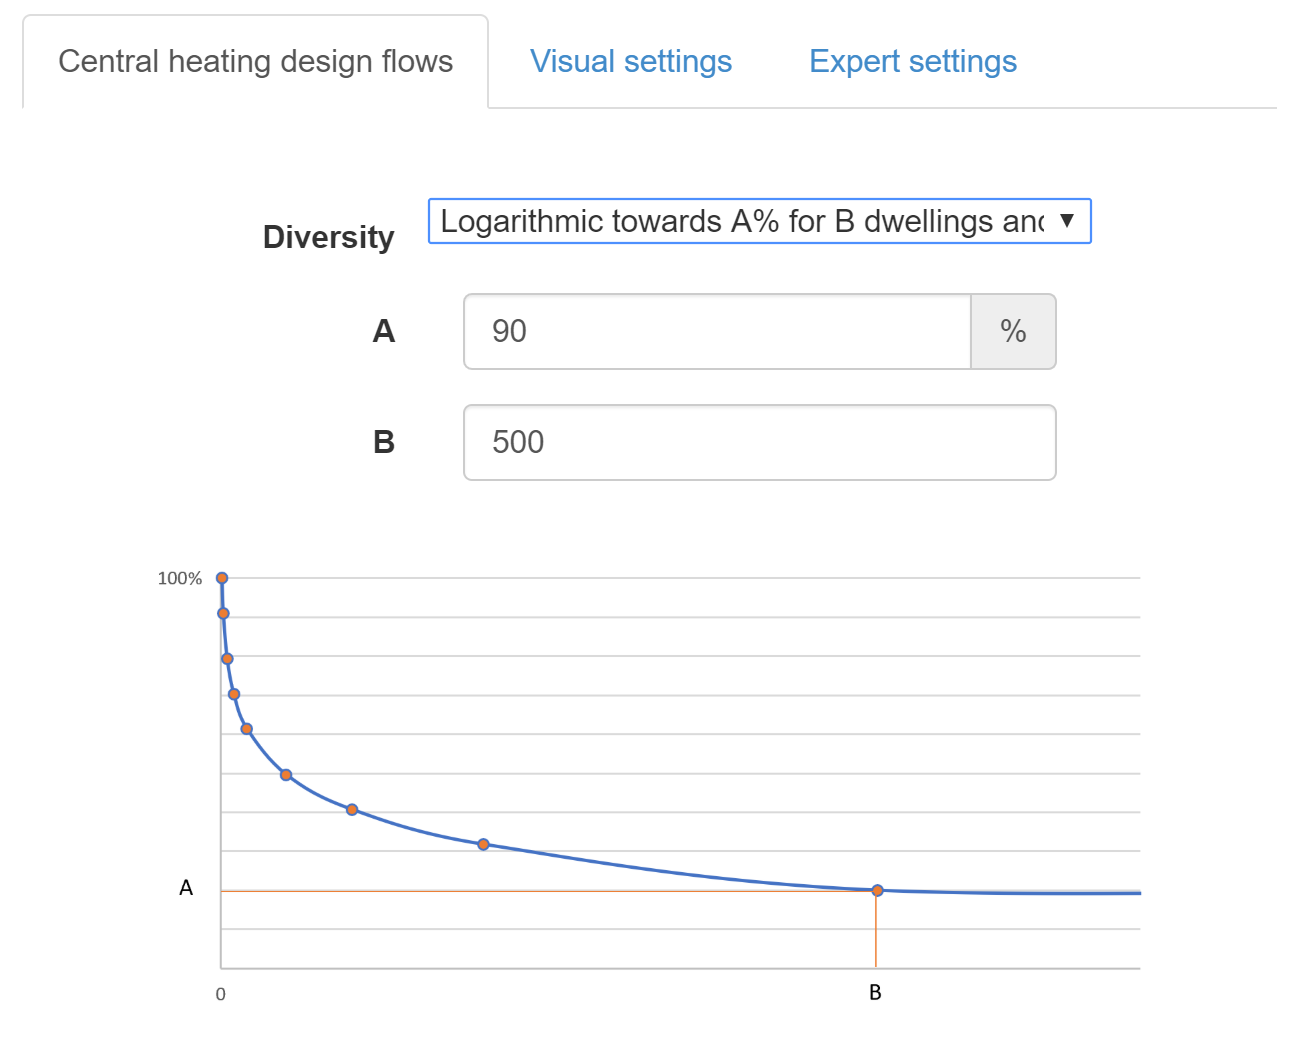This screenshot has width=1302, height=1052.
Task: Select the last data point before B
Action: [x=483, y=845]
